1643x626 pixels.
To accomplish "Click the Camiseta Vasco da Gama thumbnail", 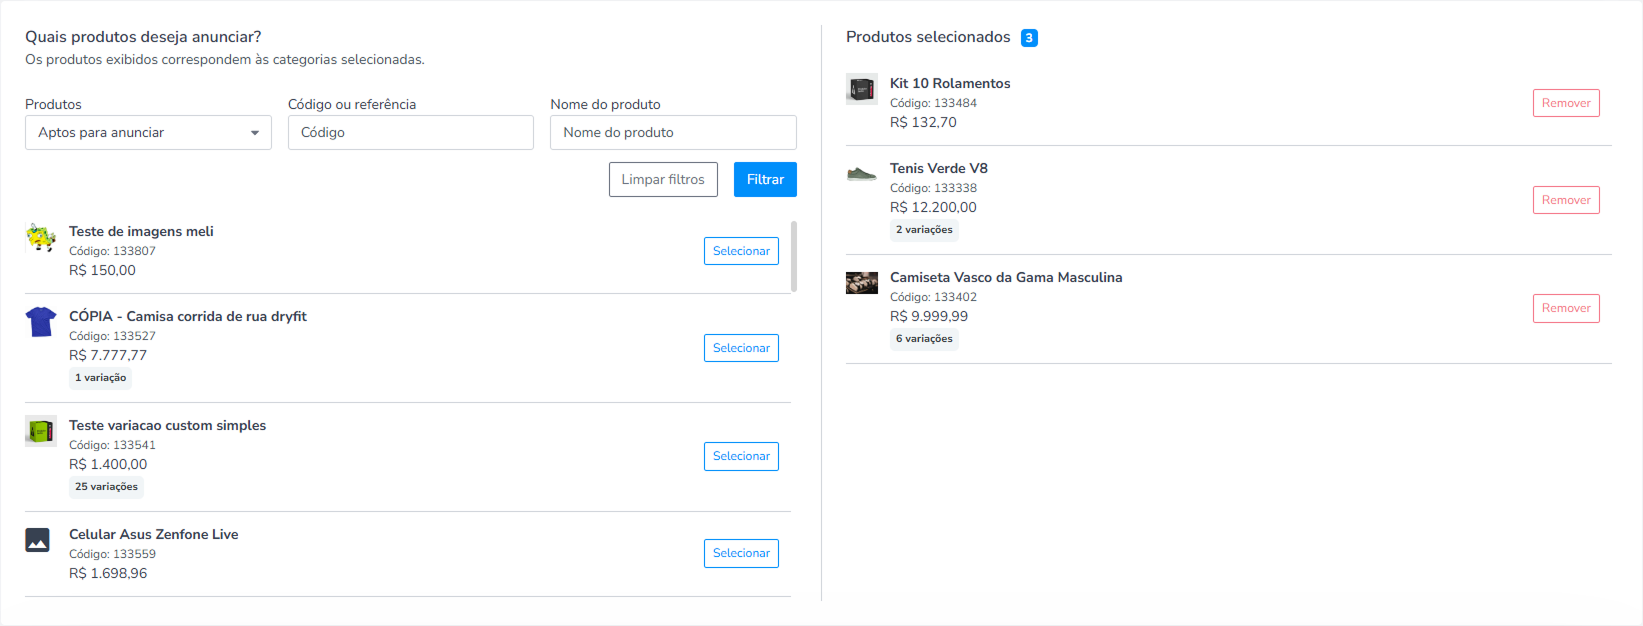I will pyautogui.click(x=862, y=283).
